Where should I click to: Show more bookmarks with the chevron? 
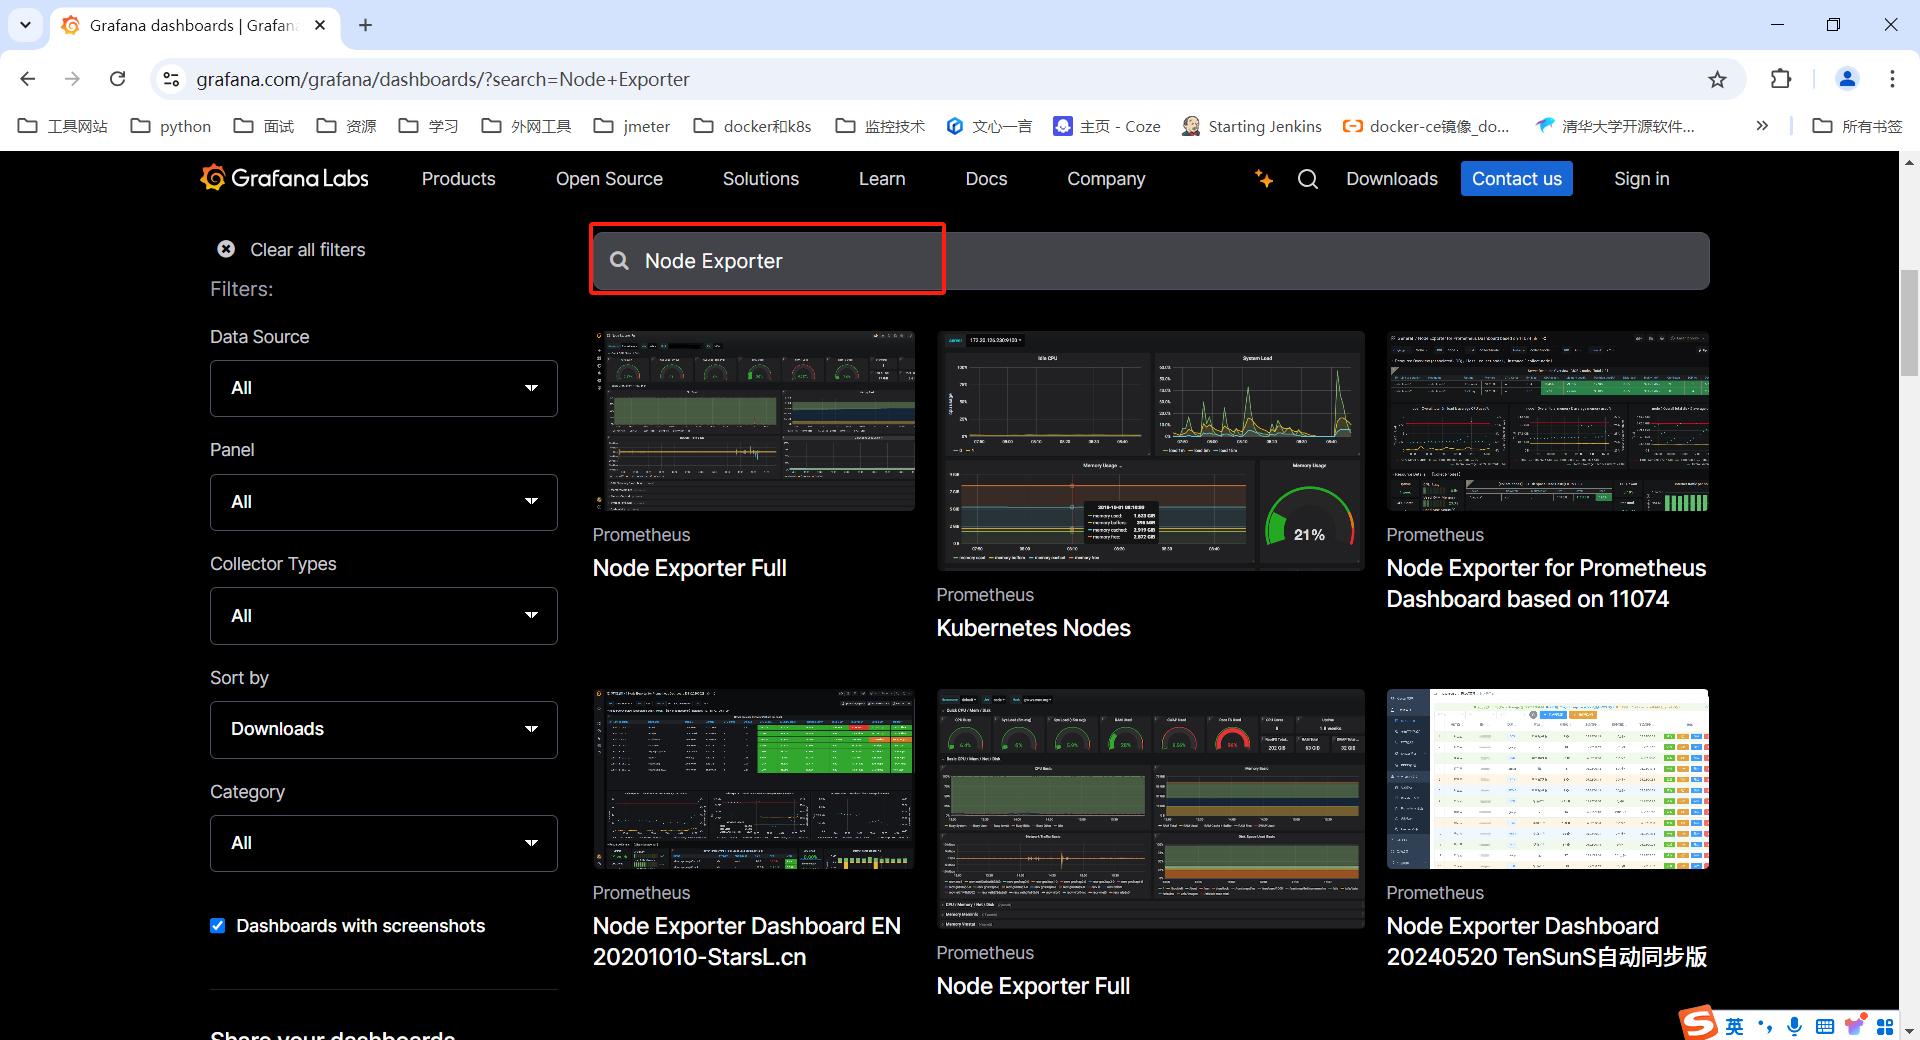(x=1762, y=126)
